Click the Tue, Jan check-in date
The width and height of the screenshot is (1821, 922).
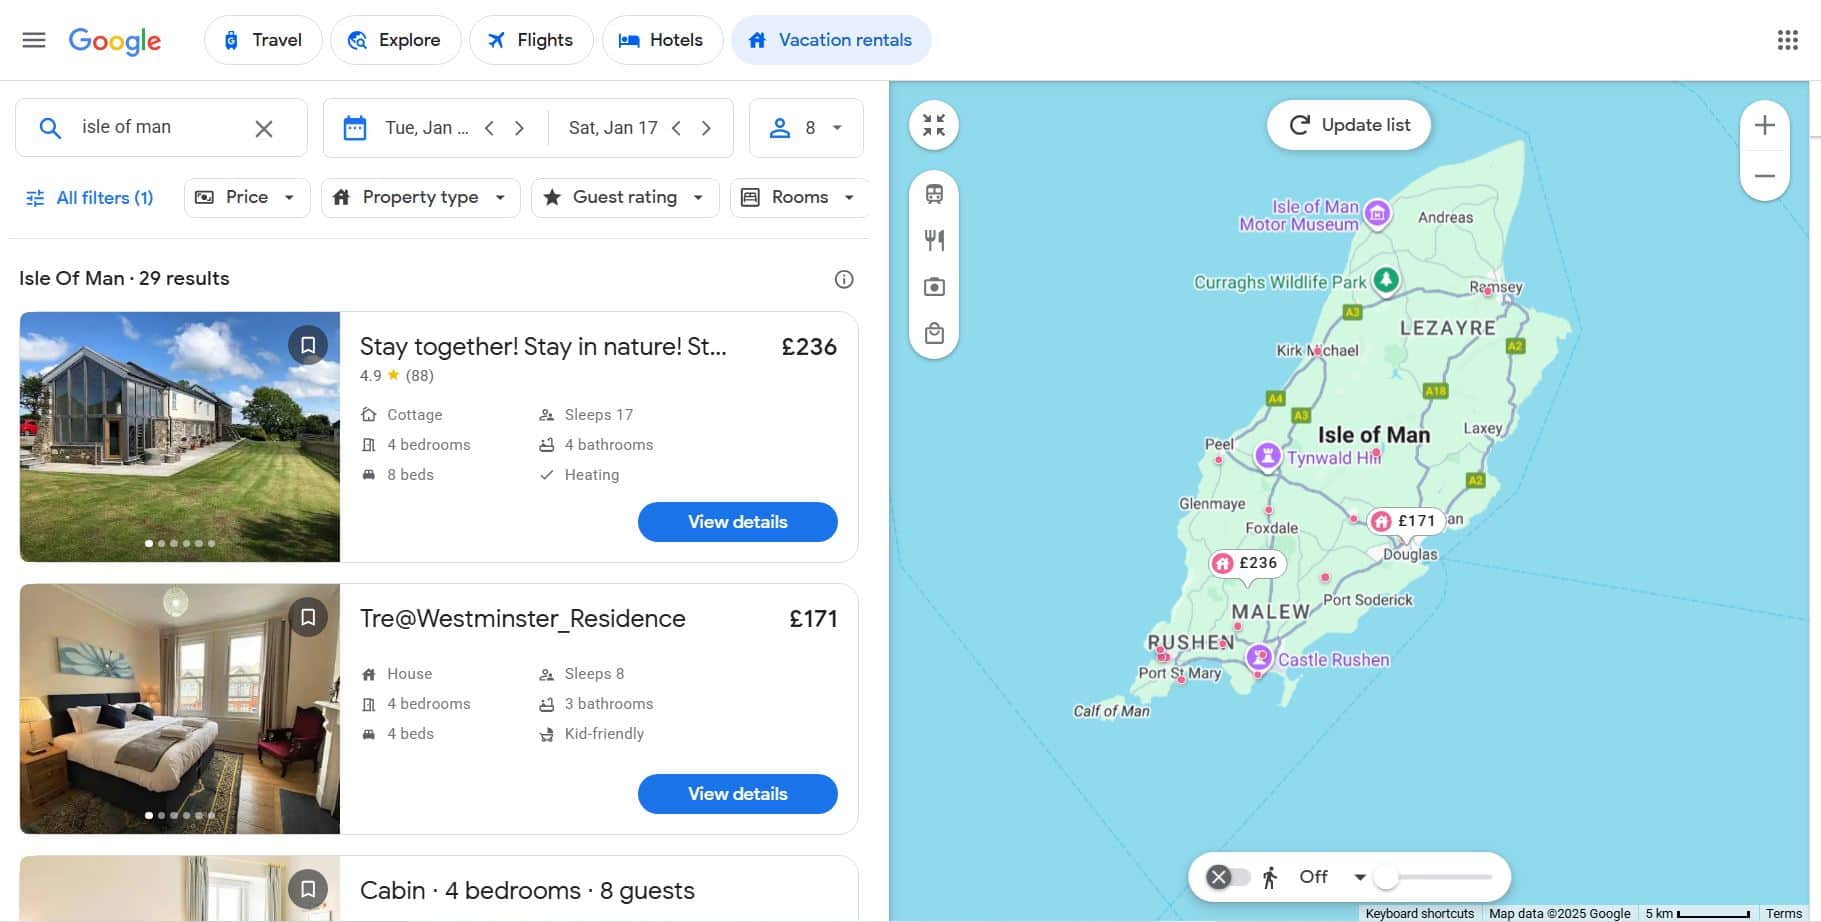click(426, 128)
